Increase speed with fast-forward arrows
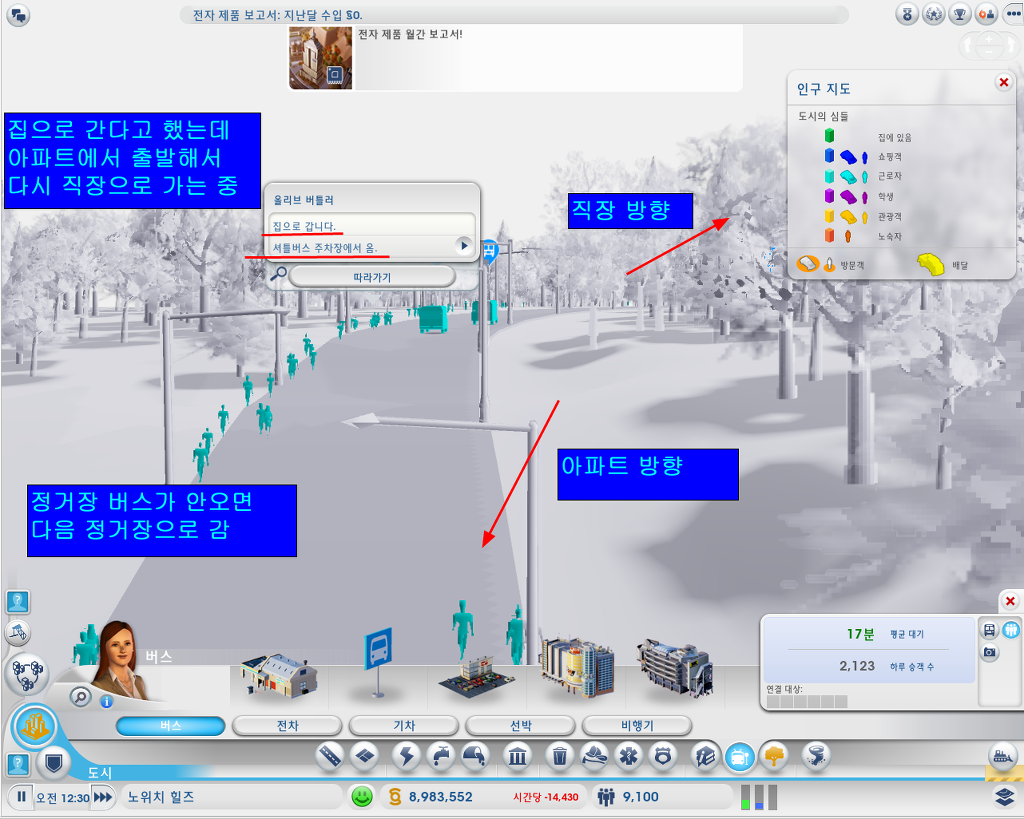This screenshot has height=819, width=1024. pyautogui.click(x=103, y=797)
